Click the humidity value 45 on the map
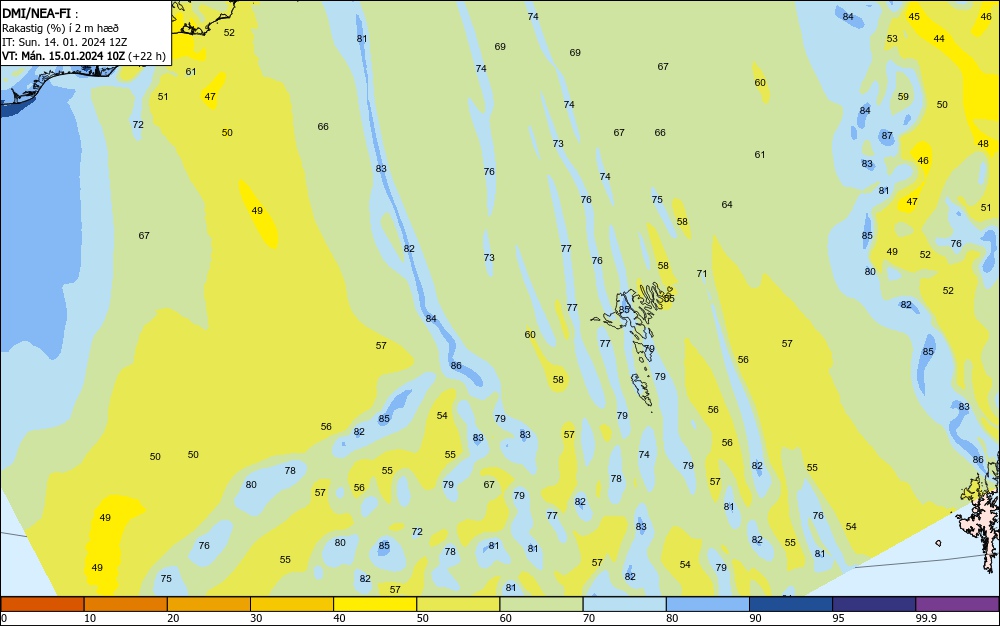Screen dimensions: 1000x626 [914, 17]
